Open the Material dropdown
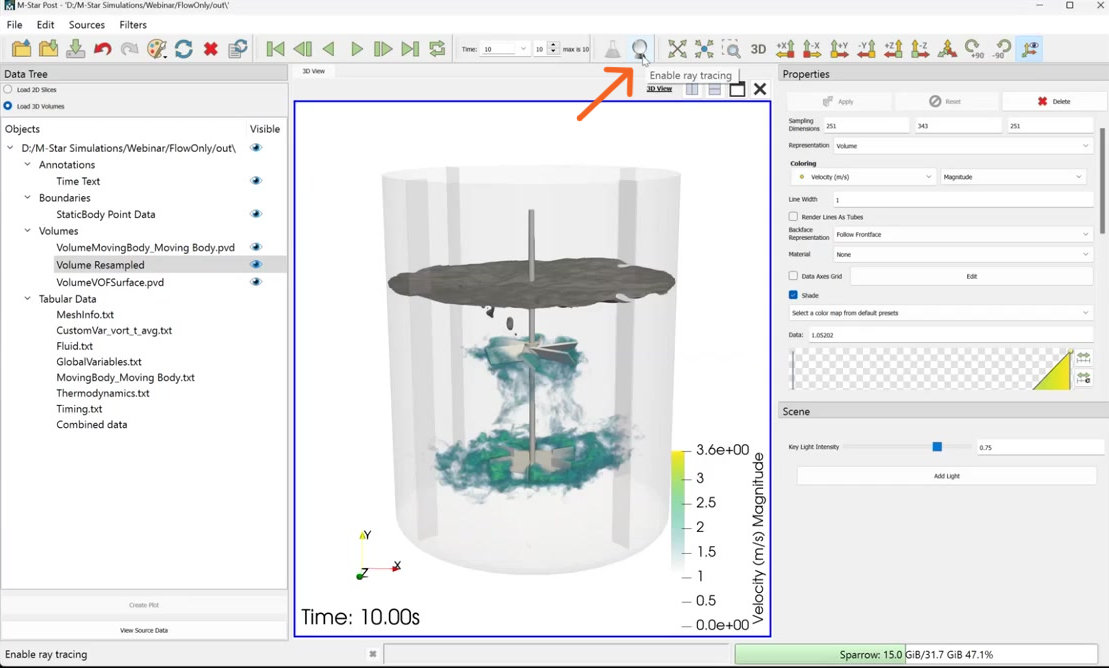Screen dimensions: 1109x668 tap(963, 254)
